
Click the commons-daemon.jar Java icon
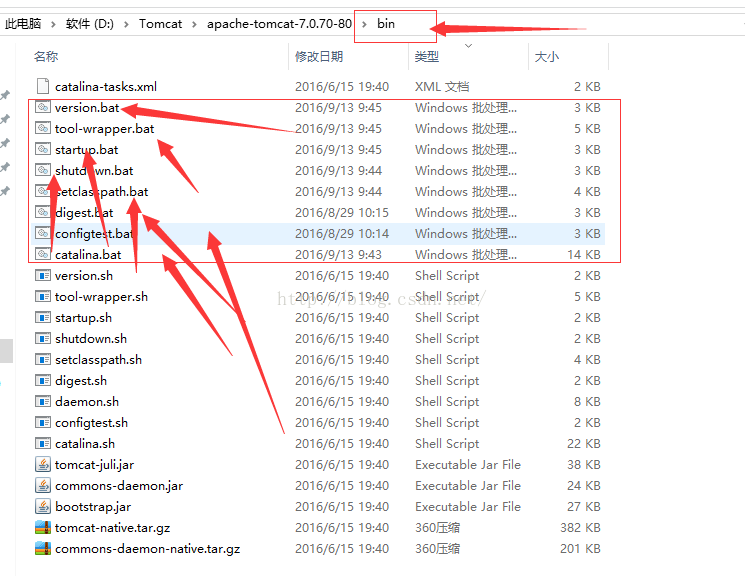pos(43,485)
